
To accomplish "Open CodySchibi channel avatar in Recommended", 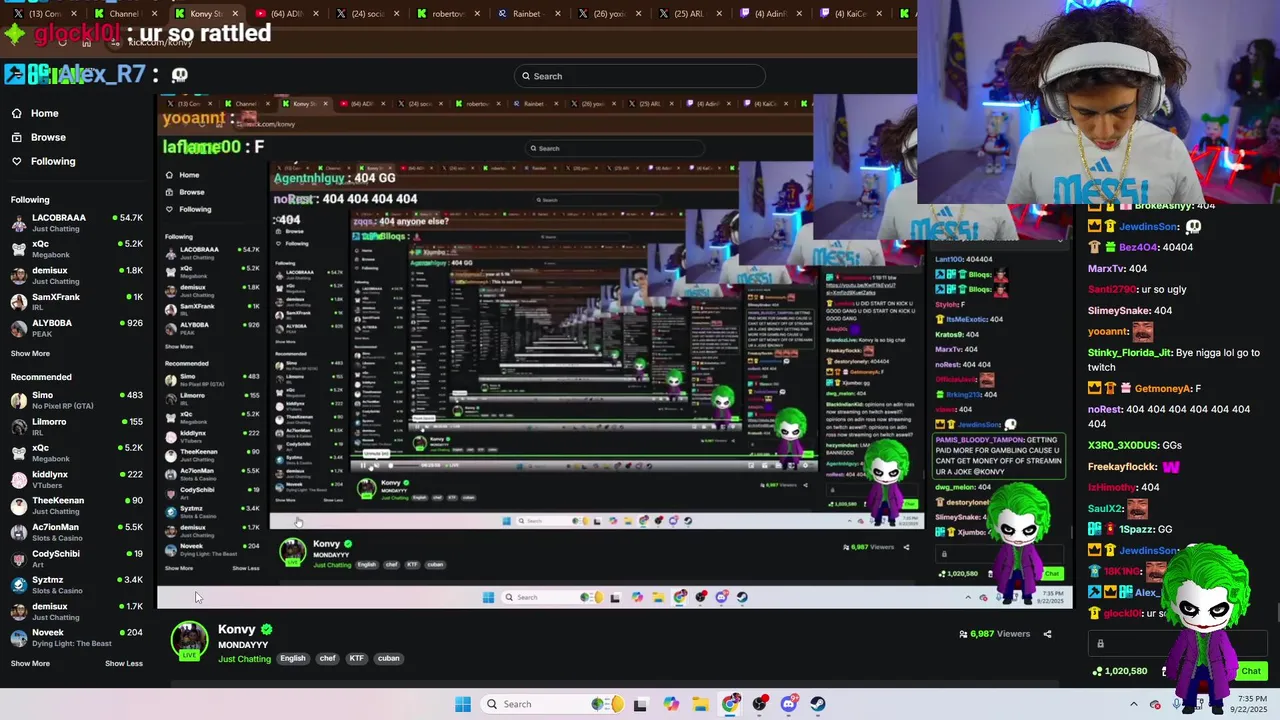I will (x=19, y=559).
